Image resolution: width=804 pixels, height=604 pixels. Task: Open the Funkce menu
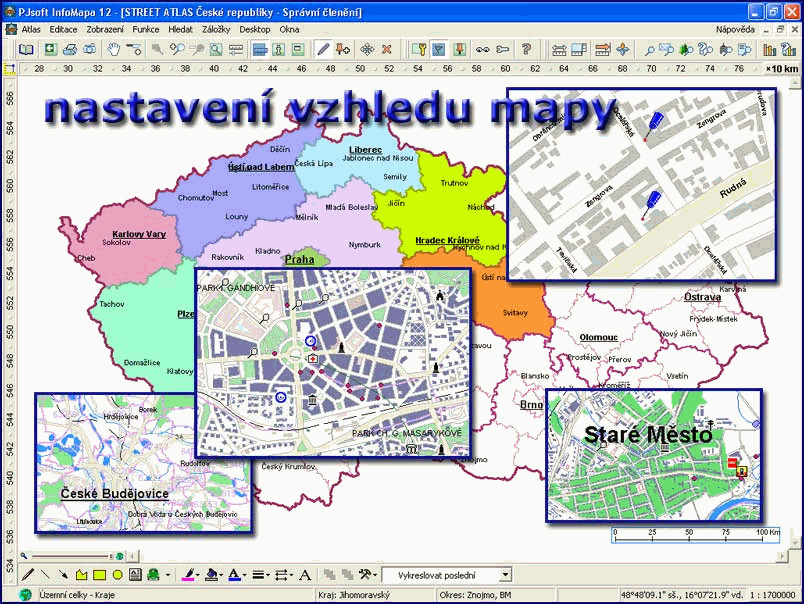point(146,29)
